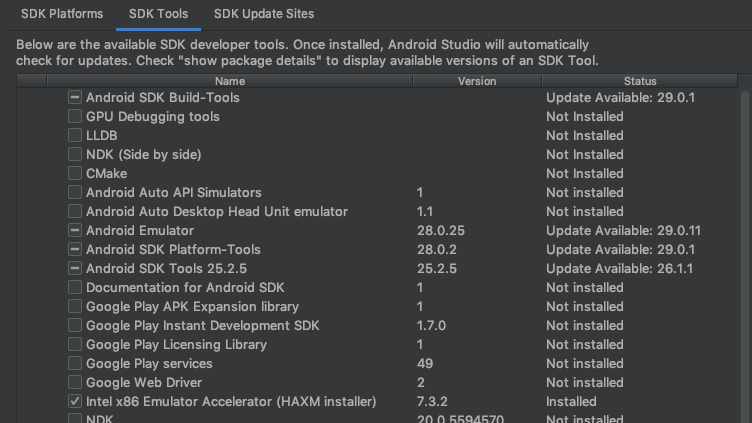
Task: Enable Google Web Driver checkbox
Action: click(75, 382)
